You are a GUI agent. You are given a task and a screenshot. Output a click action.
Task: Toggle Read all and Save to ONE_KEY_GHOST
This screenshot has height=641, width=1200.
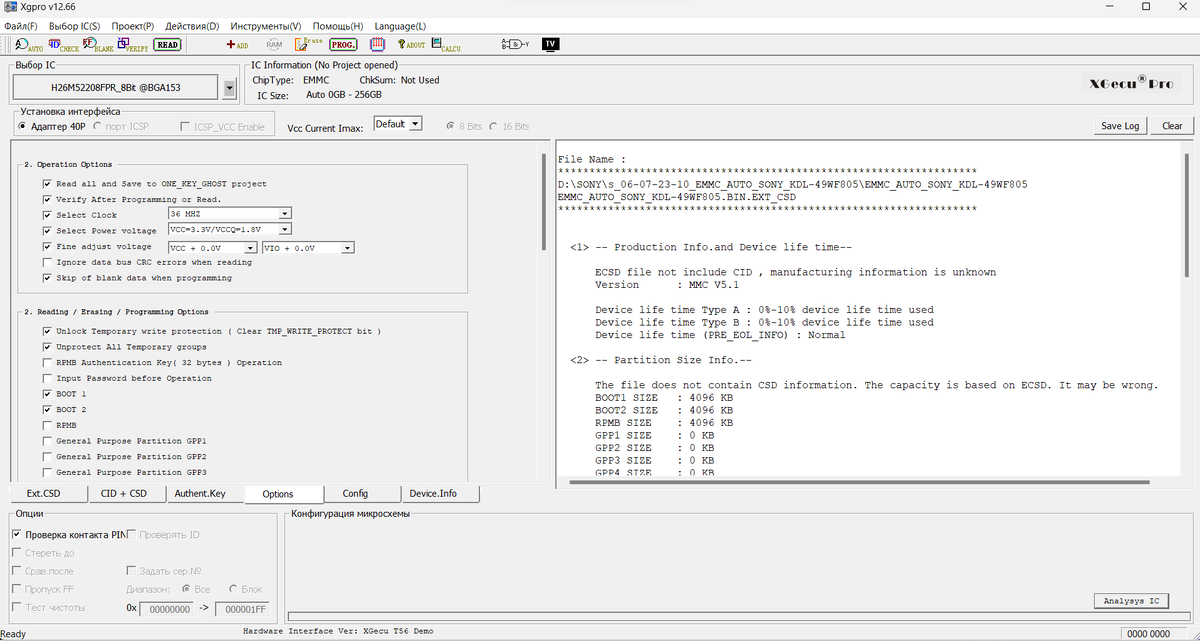tap(47, 184)
